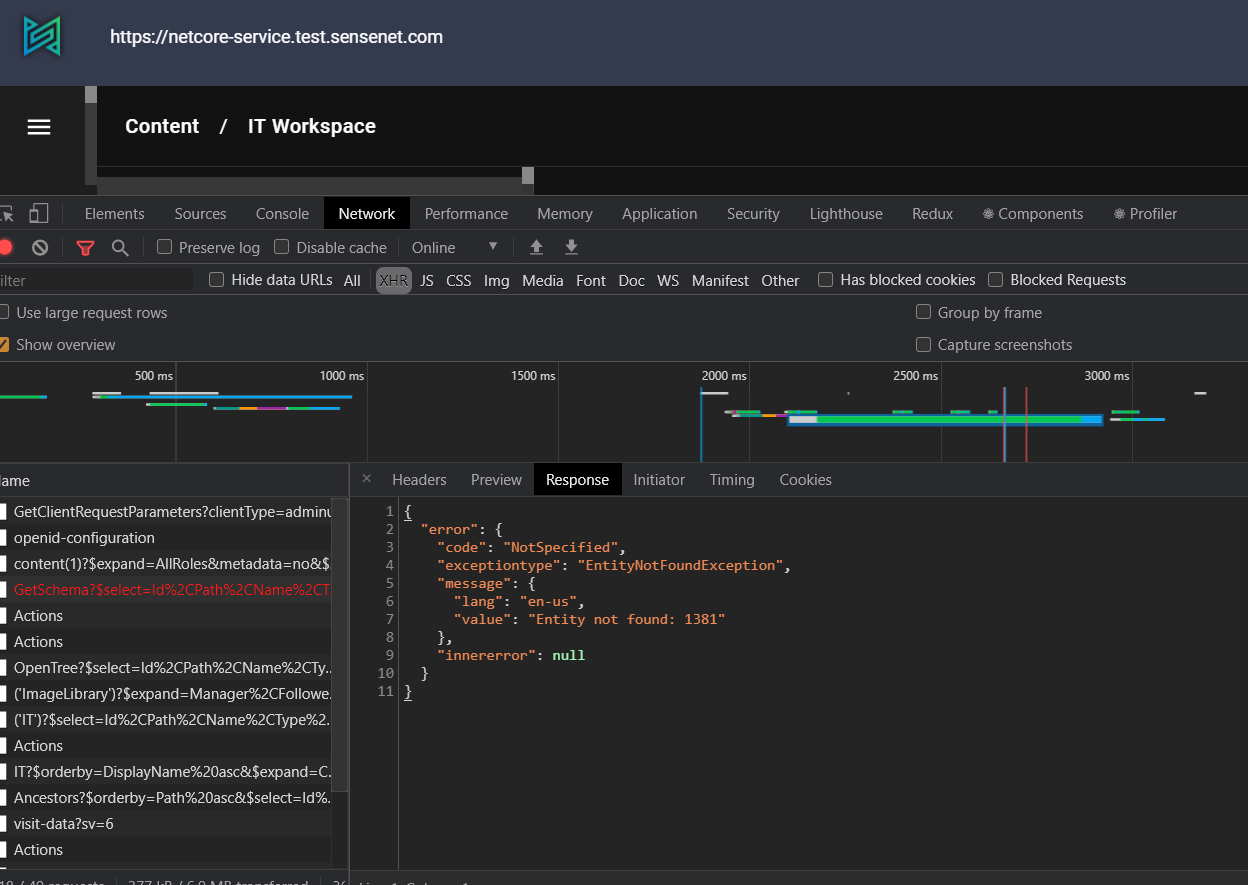Open search in network panel

point(119,247)
